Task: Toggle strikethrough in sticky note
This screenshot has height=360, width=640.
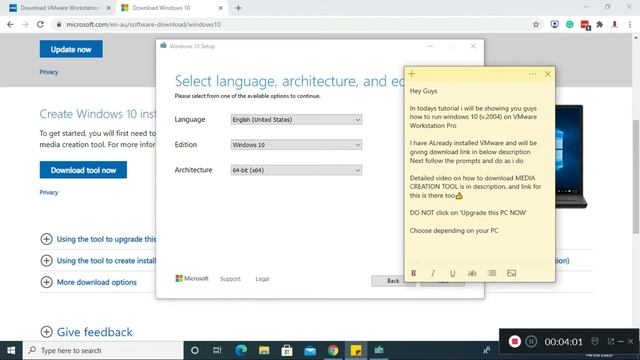Action: click(x=472, y=273)
